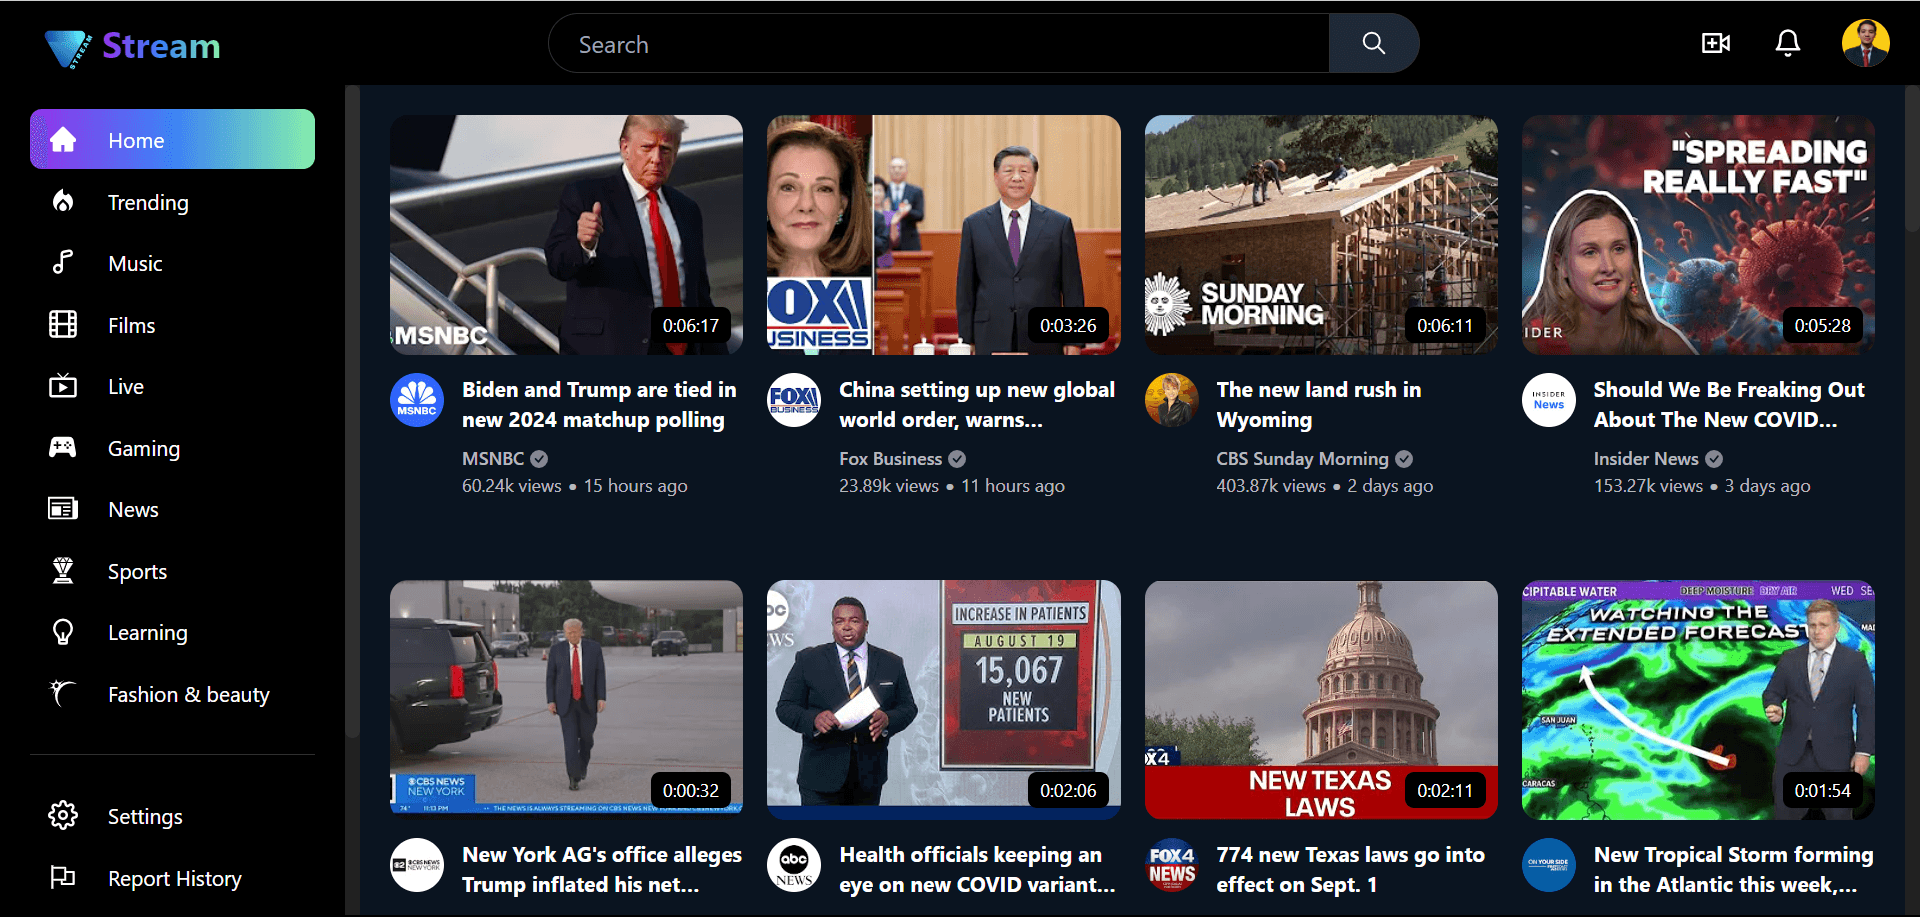Image resolution: width=1920 pixels, height=917 pixels.
Task: Open the Music category
Action: pos(135,264)
